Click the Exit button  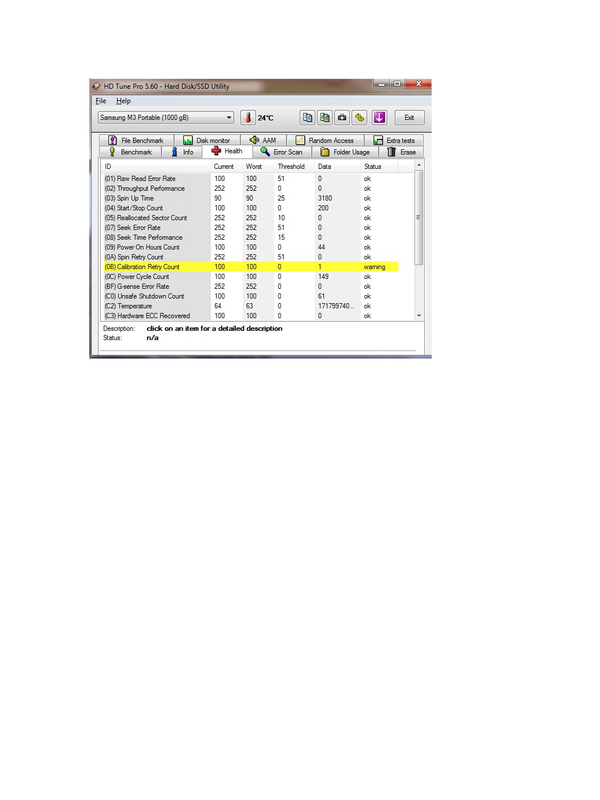[409, 117]
